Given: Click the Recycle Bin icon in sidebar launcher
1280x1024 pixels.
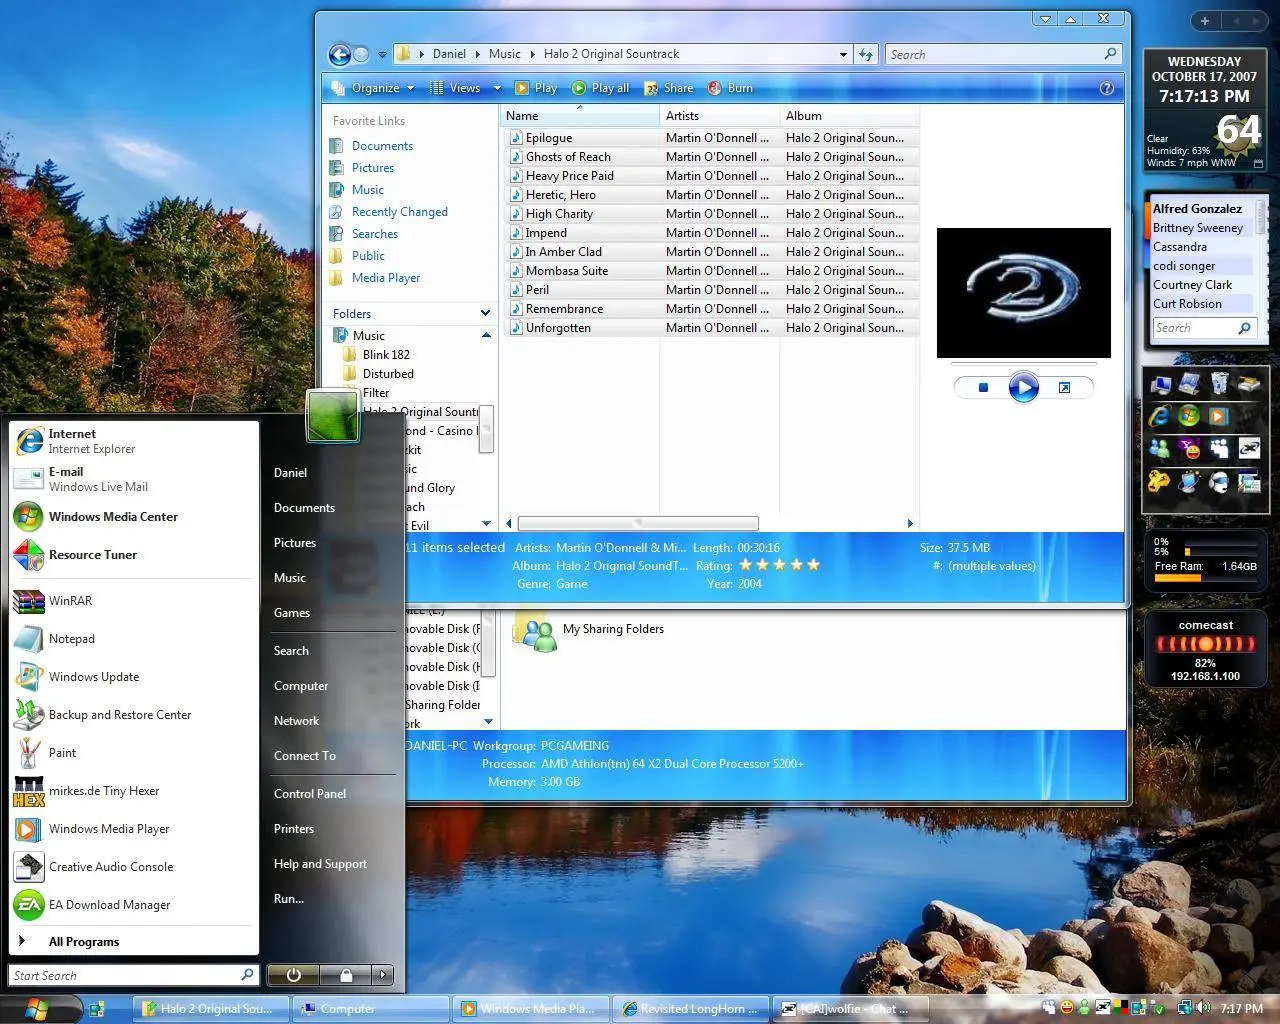Looking at the screenshot, I should click(1219, 383).
